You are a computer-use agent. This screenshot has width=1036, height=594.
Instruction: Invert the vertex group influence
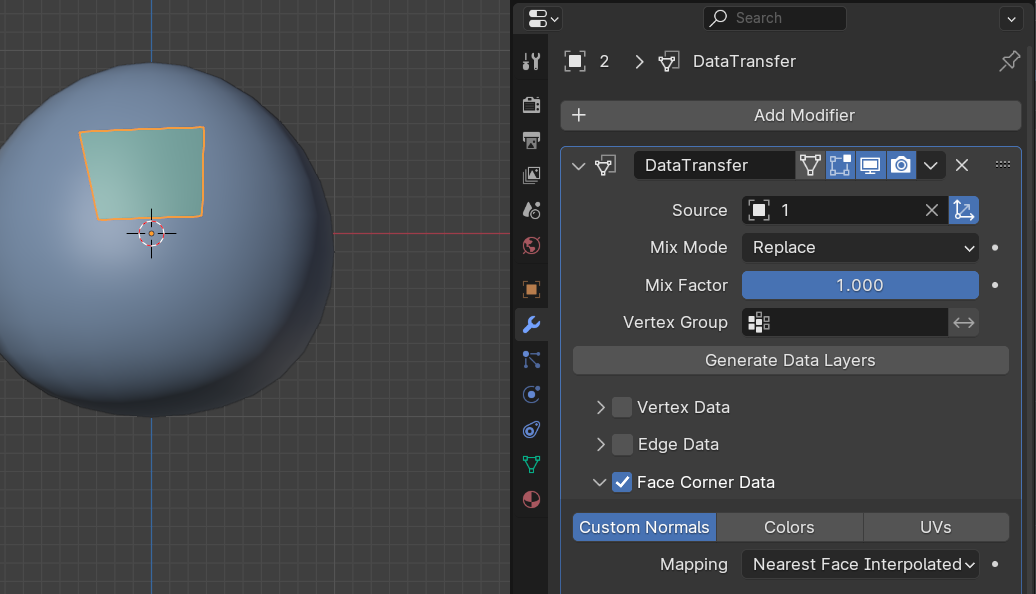[x=963, y=322]
